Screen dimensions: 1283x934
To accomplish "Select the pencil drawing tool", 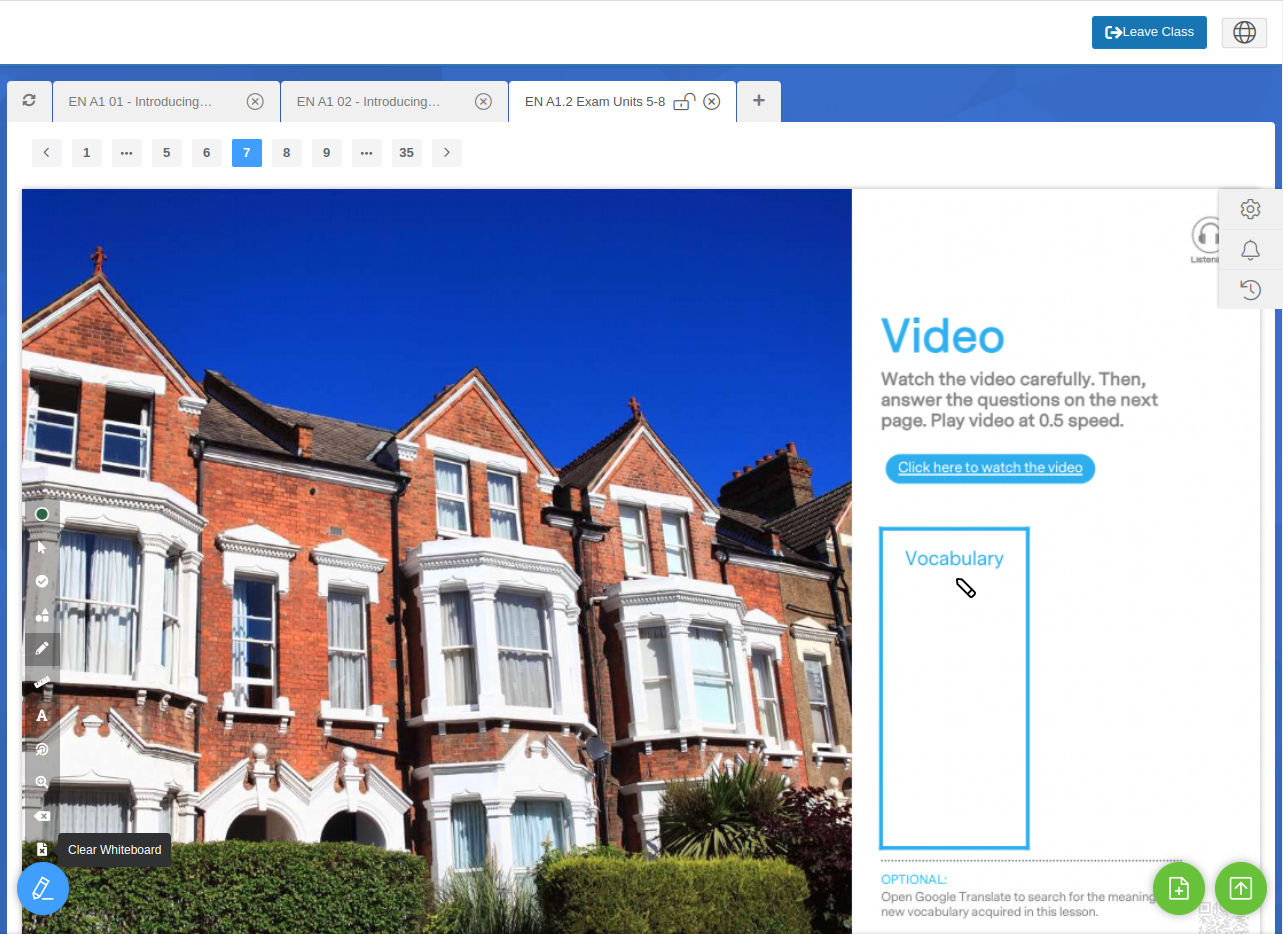I will point(41,649).
